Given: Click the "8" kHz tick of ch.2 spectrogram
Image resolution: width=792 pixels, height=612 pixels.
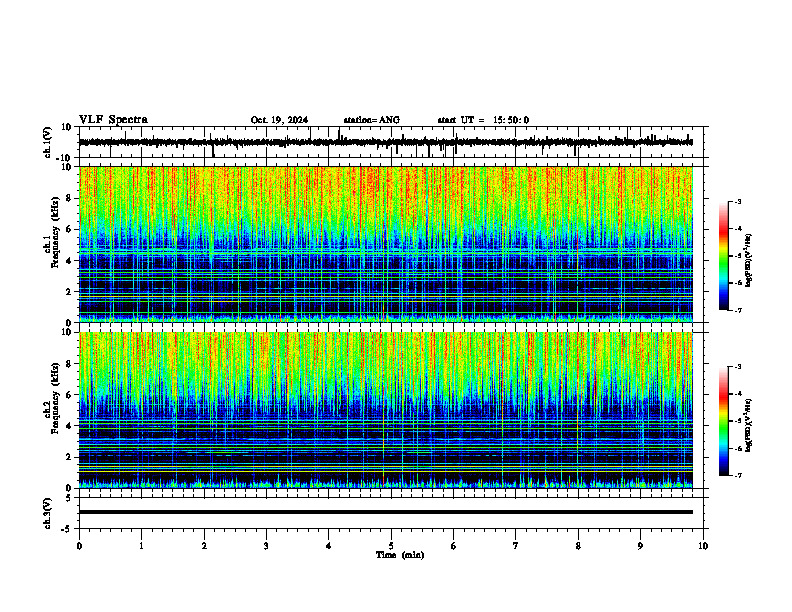Looking at the screenshot, I should [69, 364].
